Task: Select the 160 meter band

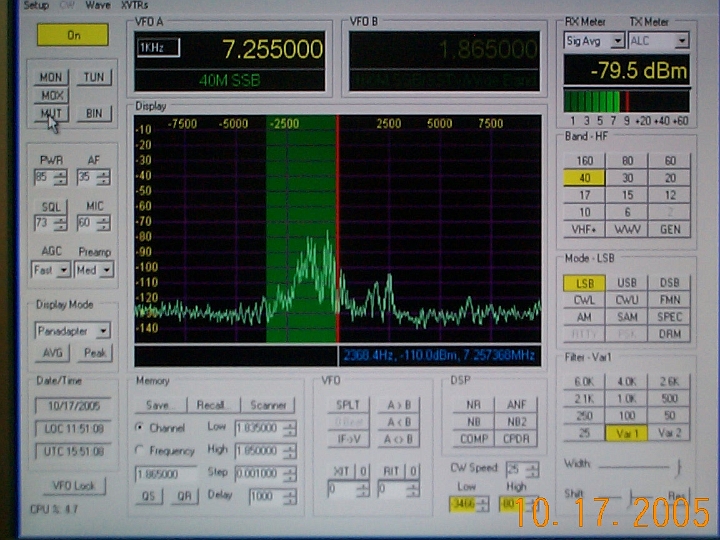Action: pos(585,161)
